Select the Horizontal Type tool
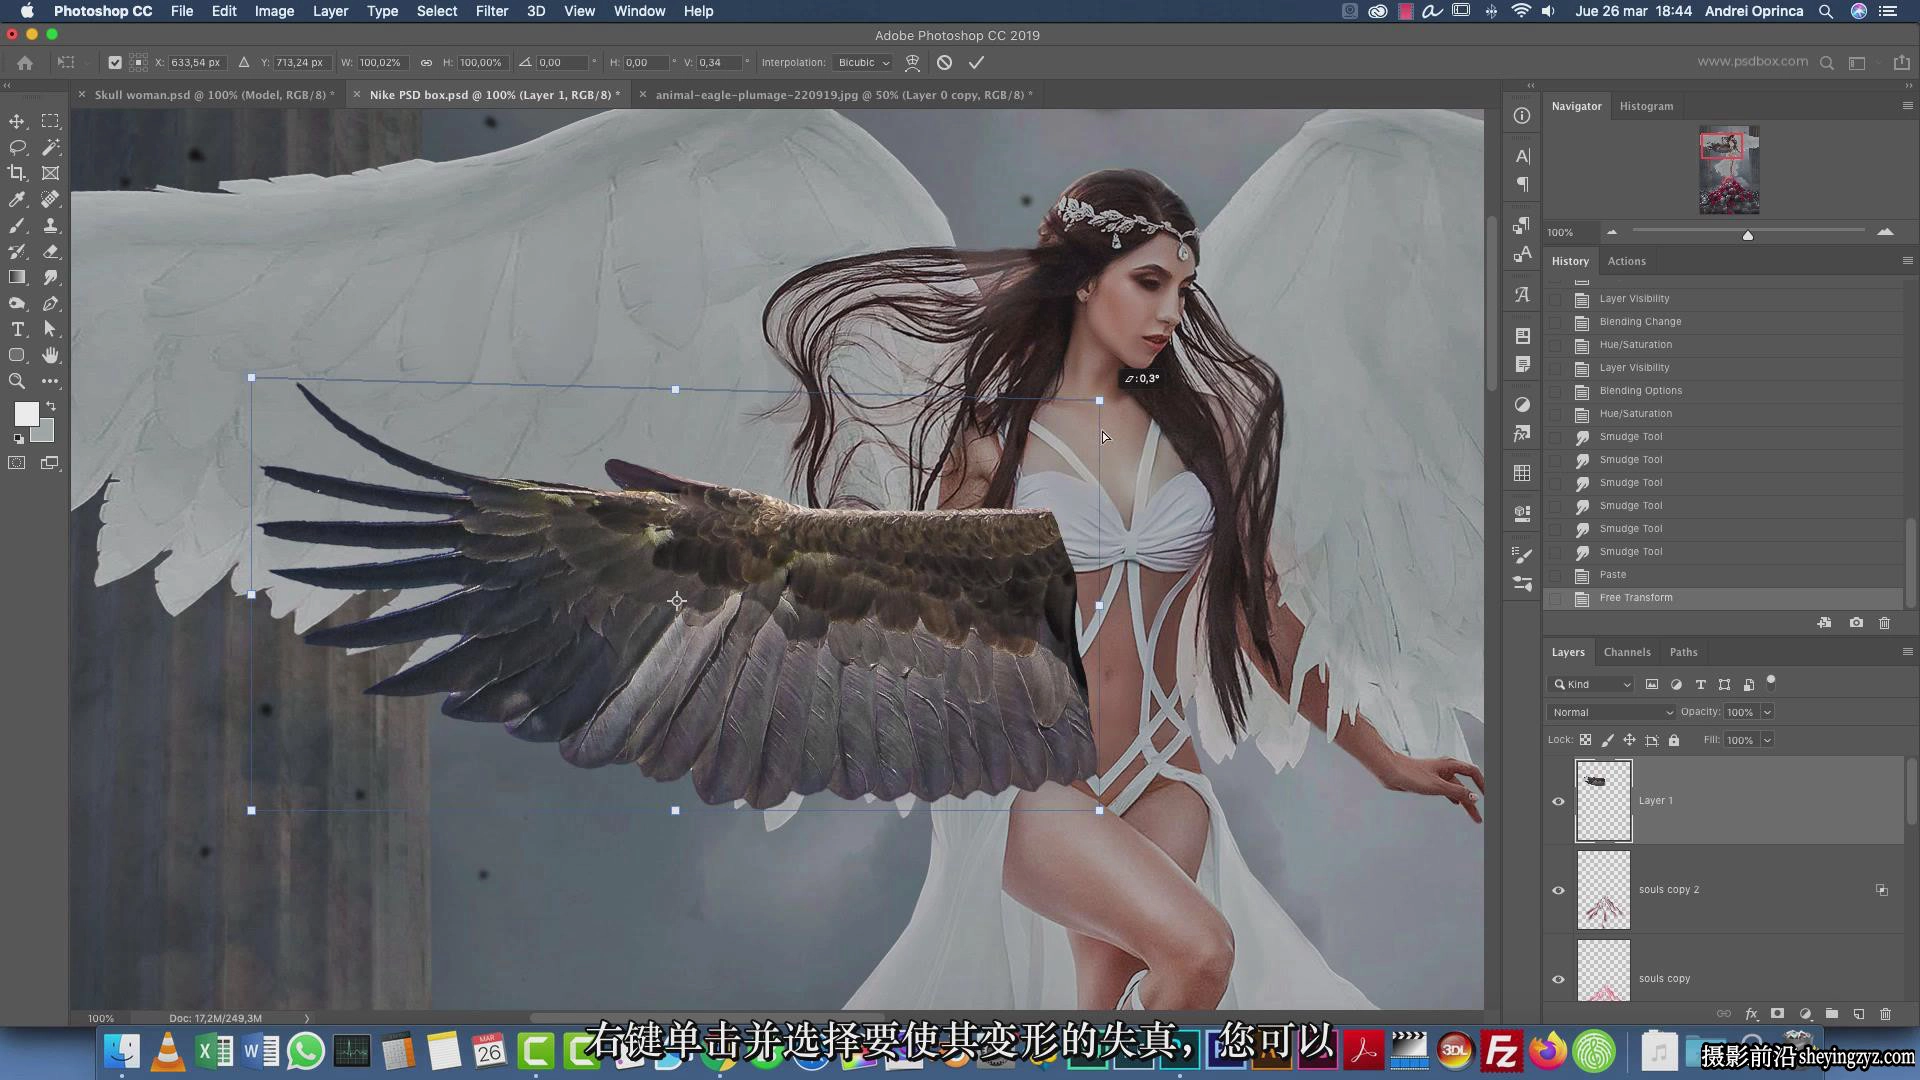The height and width of the screenshot is (1080, 1920). [x=17, y=329]
